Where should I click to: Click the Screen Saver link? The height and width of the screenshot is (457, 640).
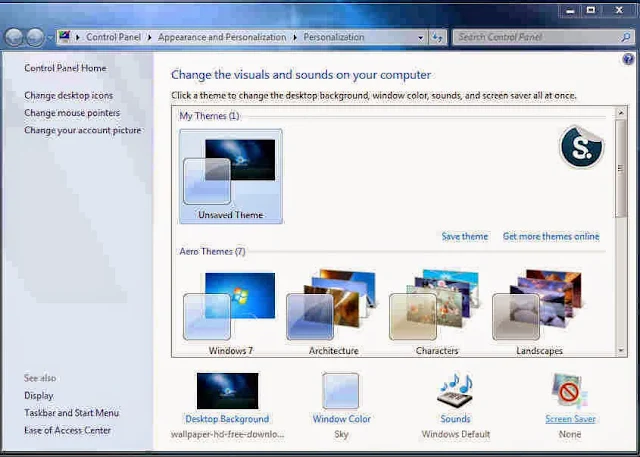[570, 419]
